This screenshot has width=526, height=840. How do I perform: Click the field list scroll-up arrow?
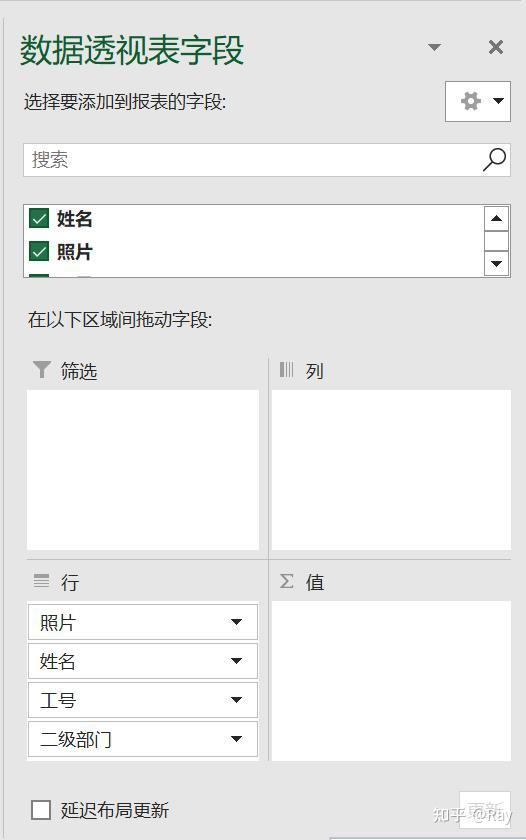497,218
